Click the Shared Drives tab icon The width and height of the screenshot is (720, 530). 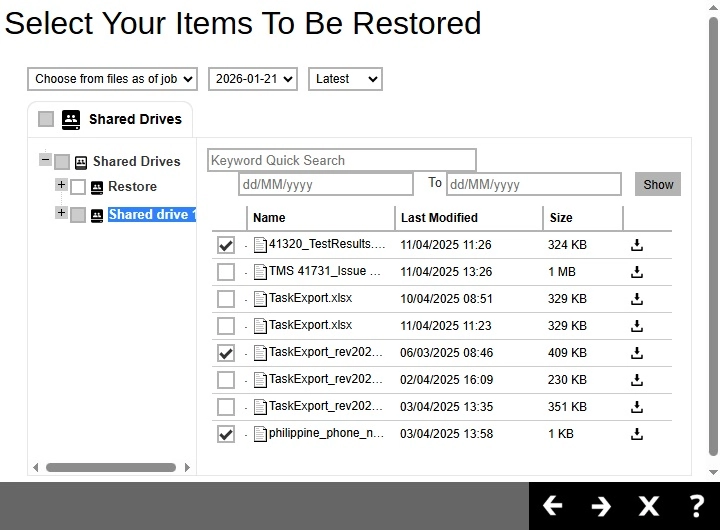71,119
